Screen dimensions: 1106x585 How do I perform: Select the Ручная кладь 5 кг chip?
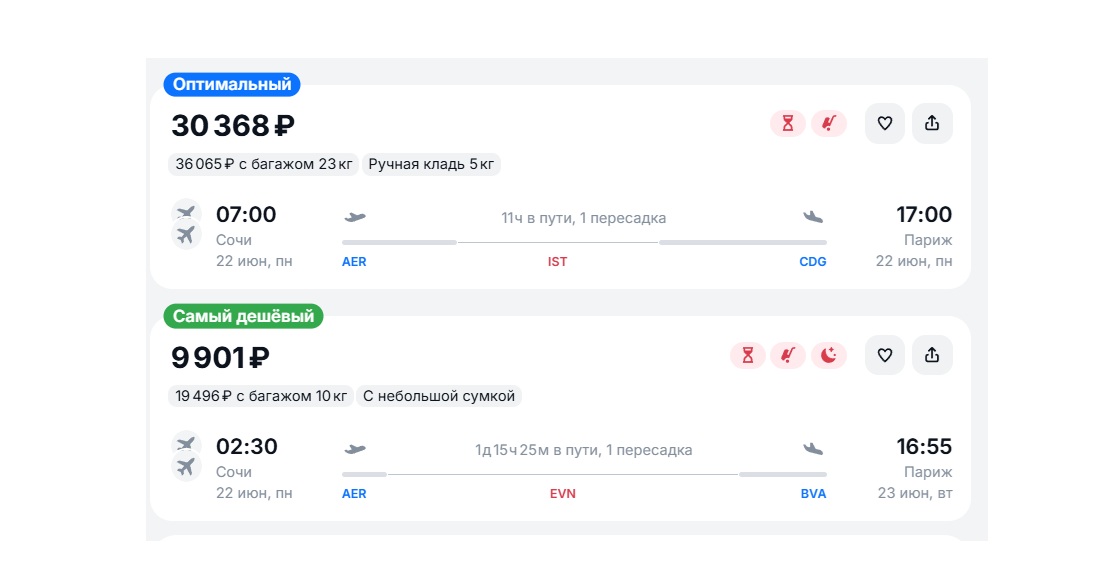tap(431, 164)
